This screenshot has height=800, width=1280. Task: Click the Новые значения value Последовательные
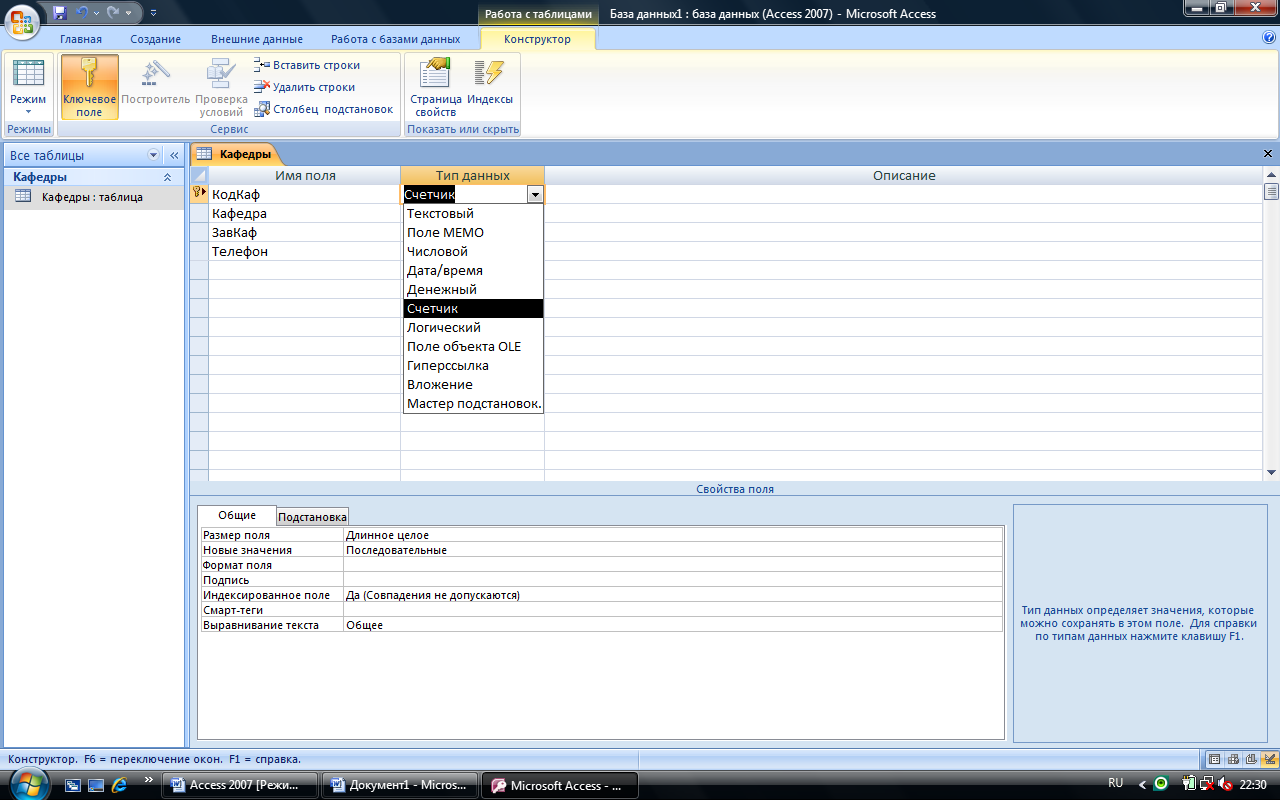[x=673, y=550]
